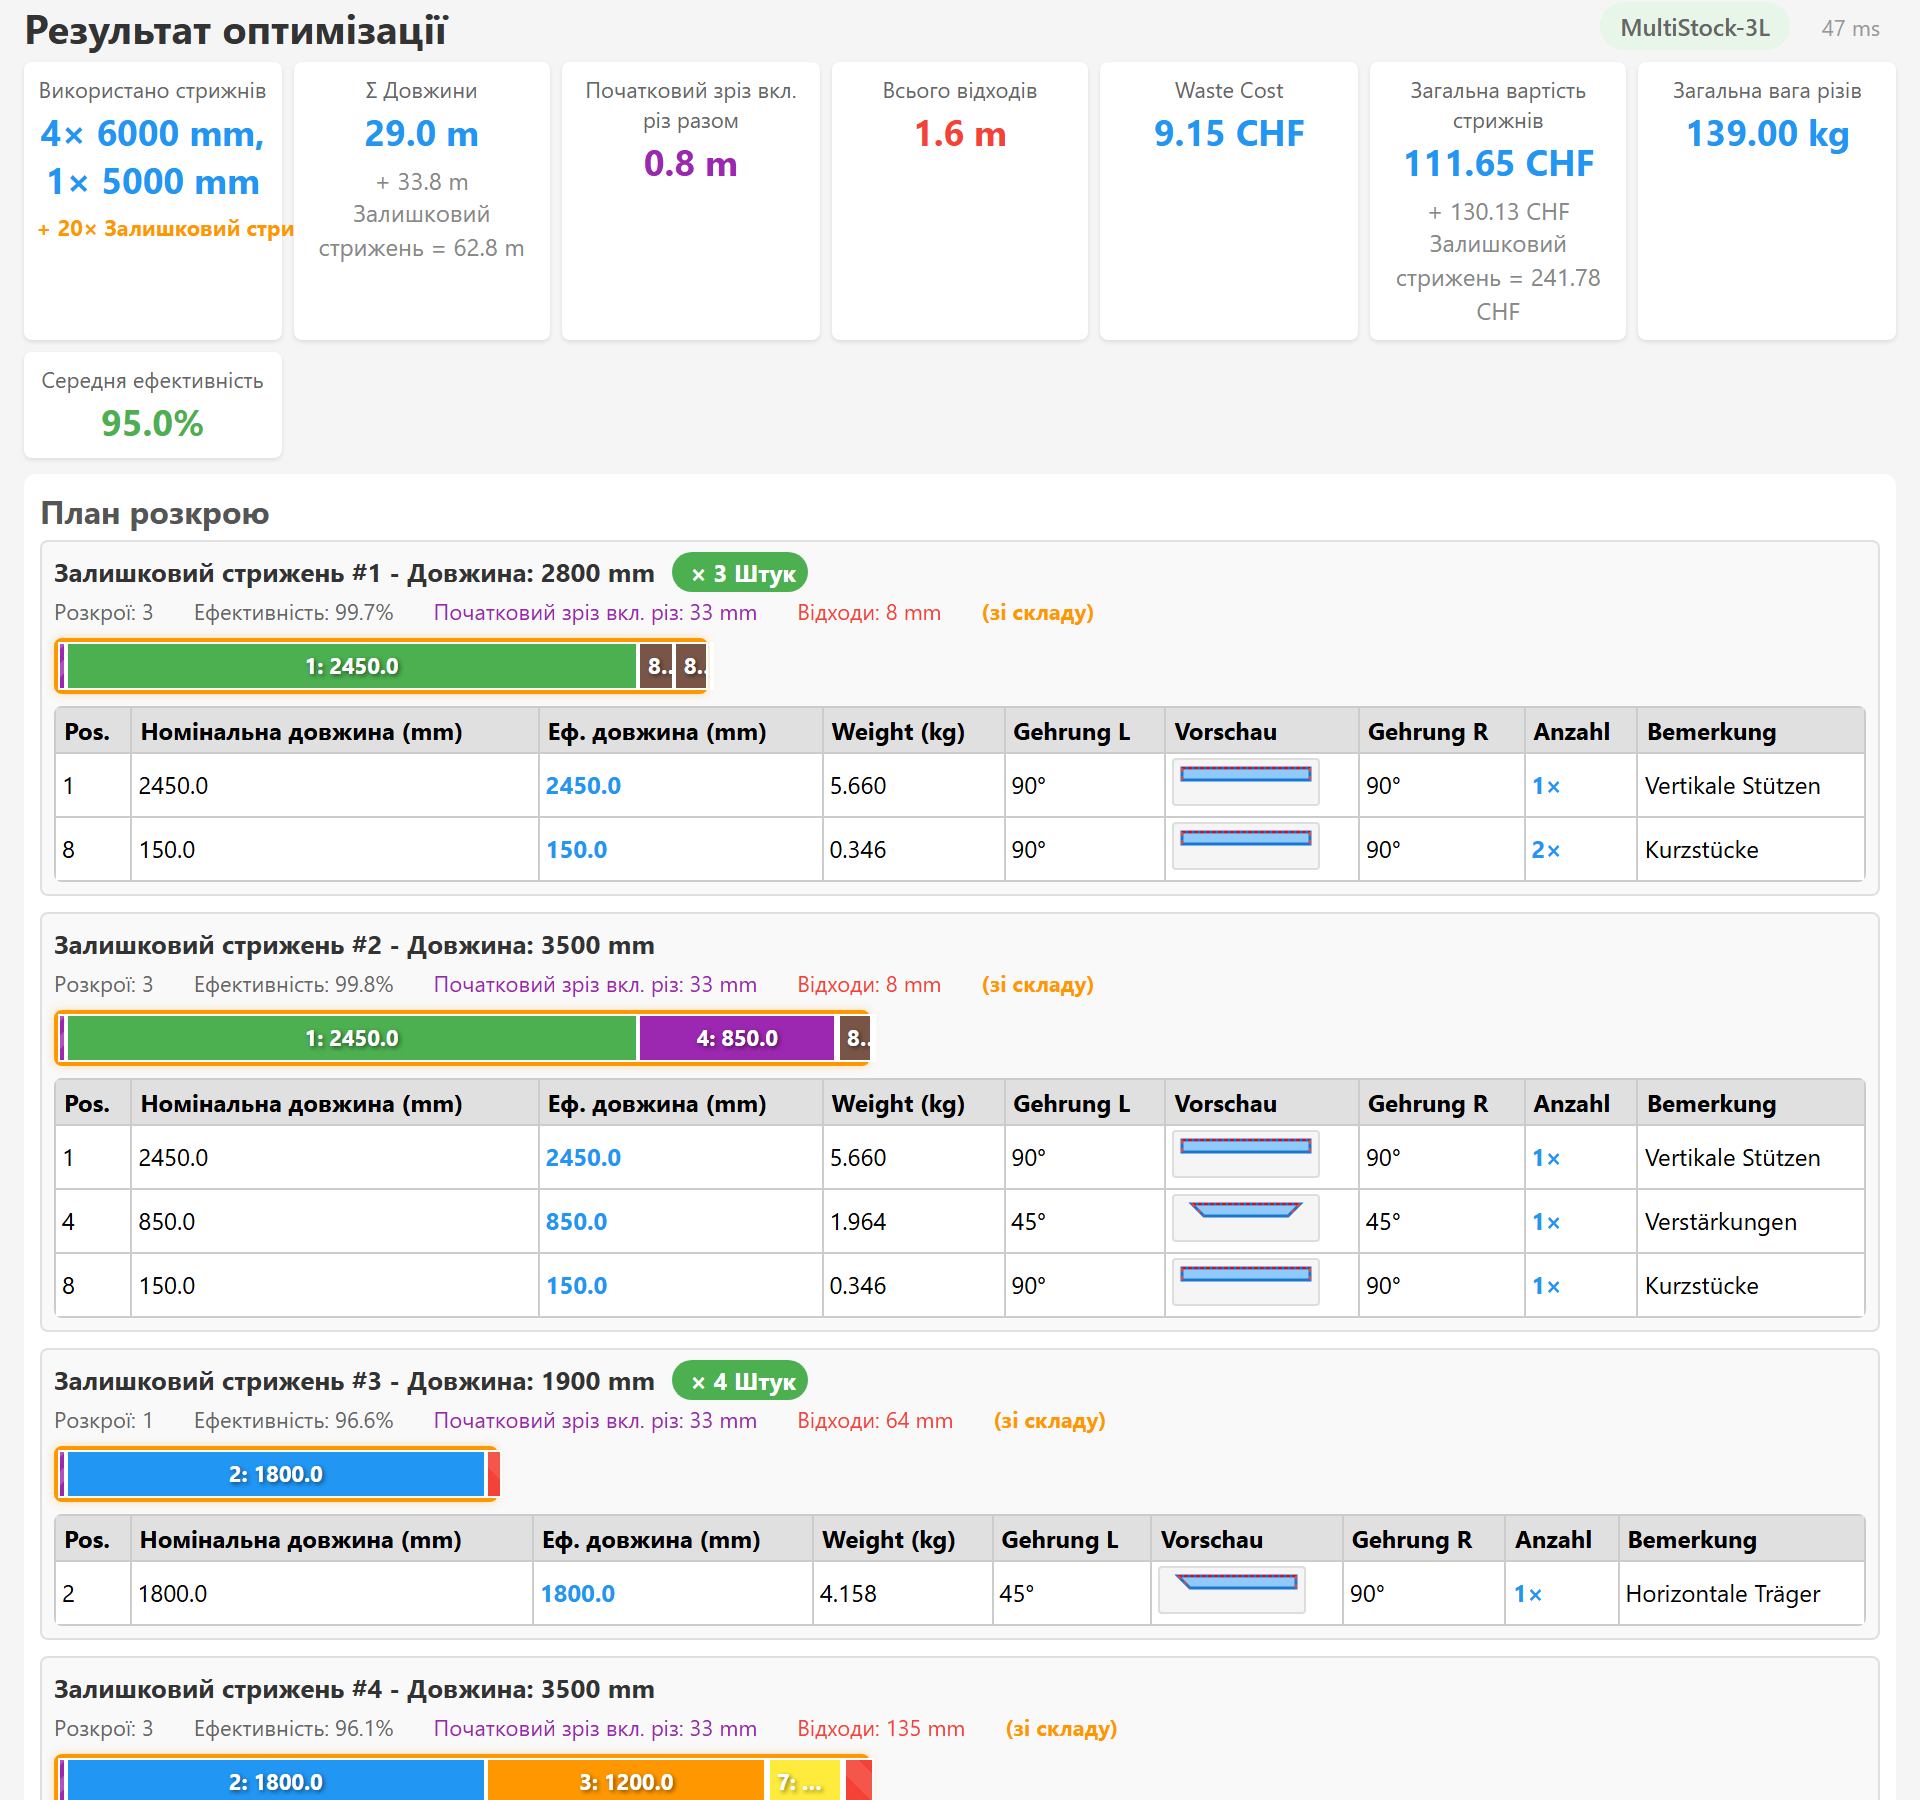Screen dimensions: 1920x1800
Task: Select the 47 ms runtime label
Action: [x=1850, y=29]
